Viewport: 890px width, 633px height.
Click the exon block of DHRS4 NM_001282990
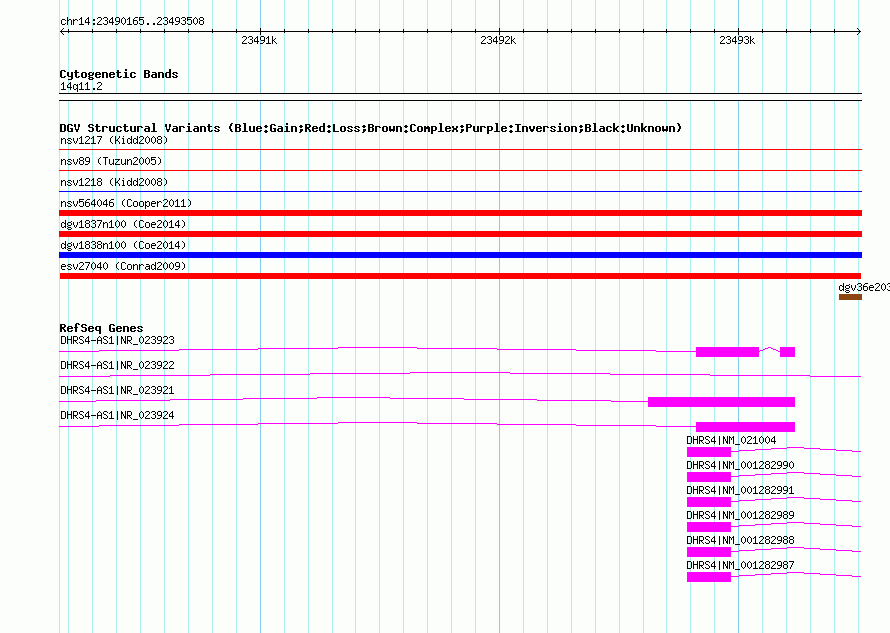coord(709,477)
